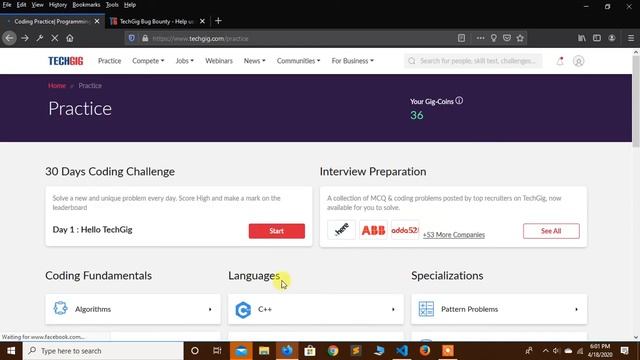640x360 pixels.
Task: Bookmark this page with star icon
Action: pos(520,38)
